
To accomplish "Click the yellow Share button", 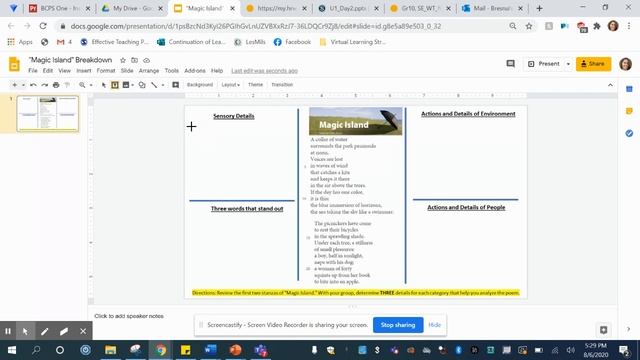I will (x=593, y=64).
